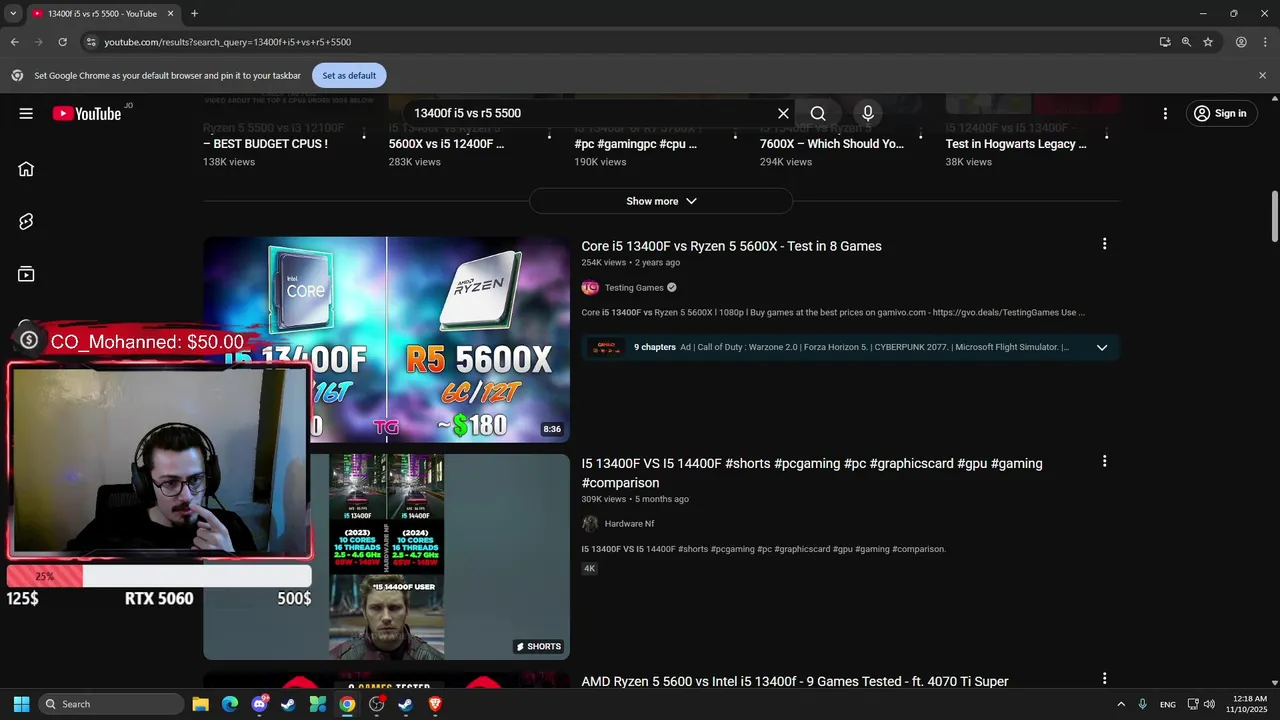Open a new Chrome tab

pos(194,13)
